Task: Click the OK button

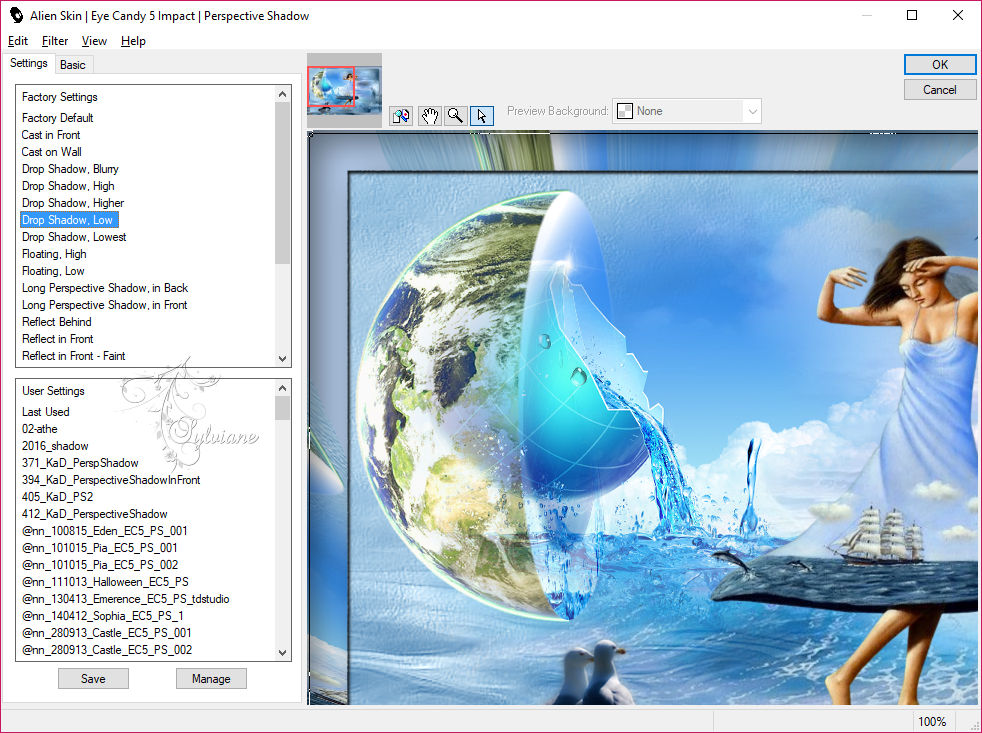Action: tap(939, 65)
